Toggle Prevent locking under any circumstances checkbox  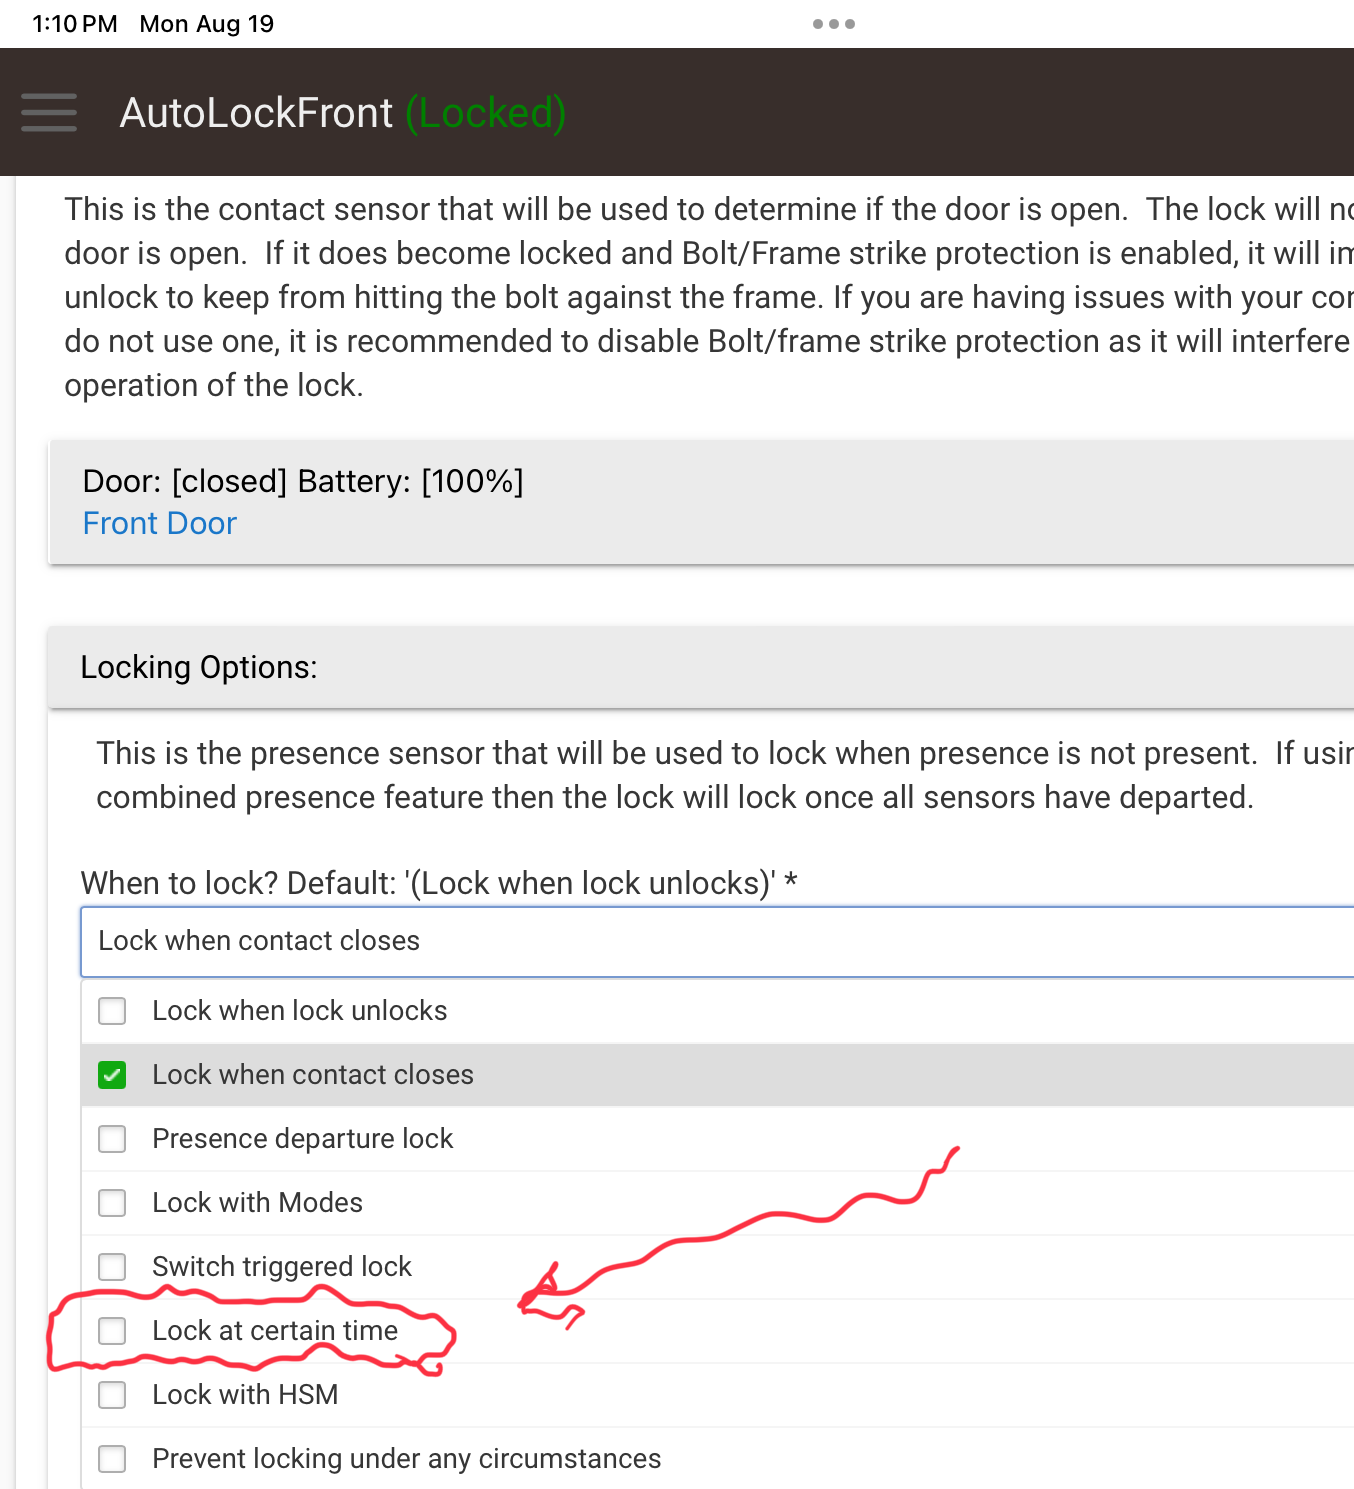[112, 1459]
